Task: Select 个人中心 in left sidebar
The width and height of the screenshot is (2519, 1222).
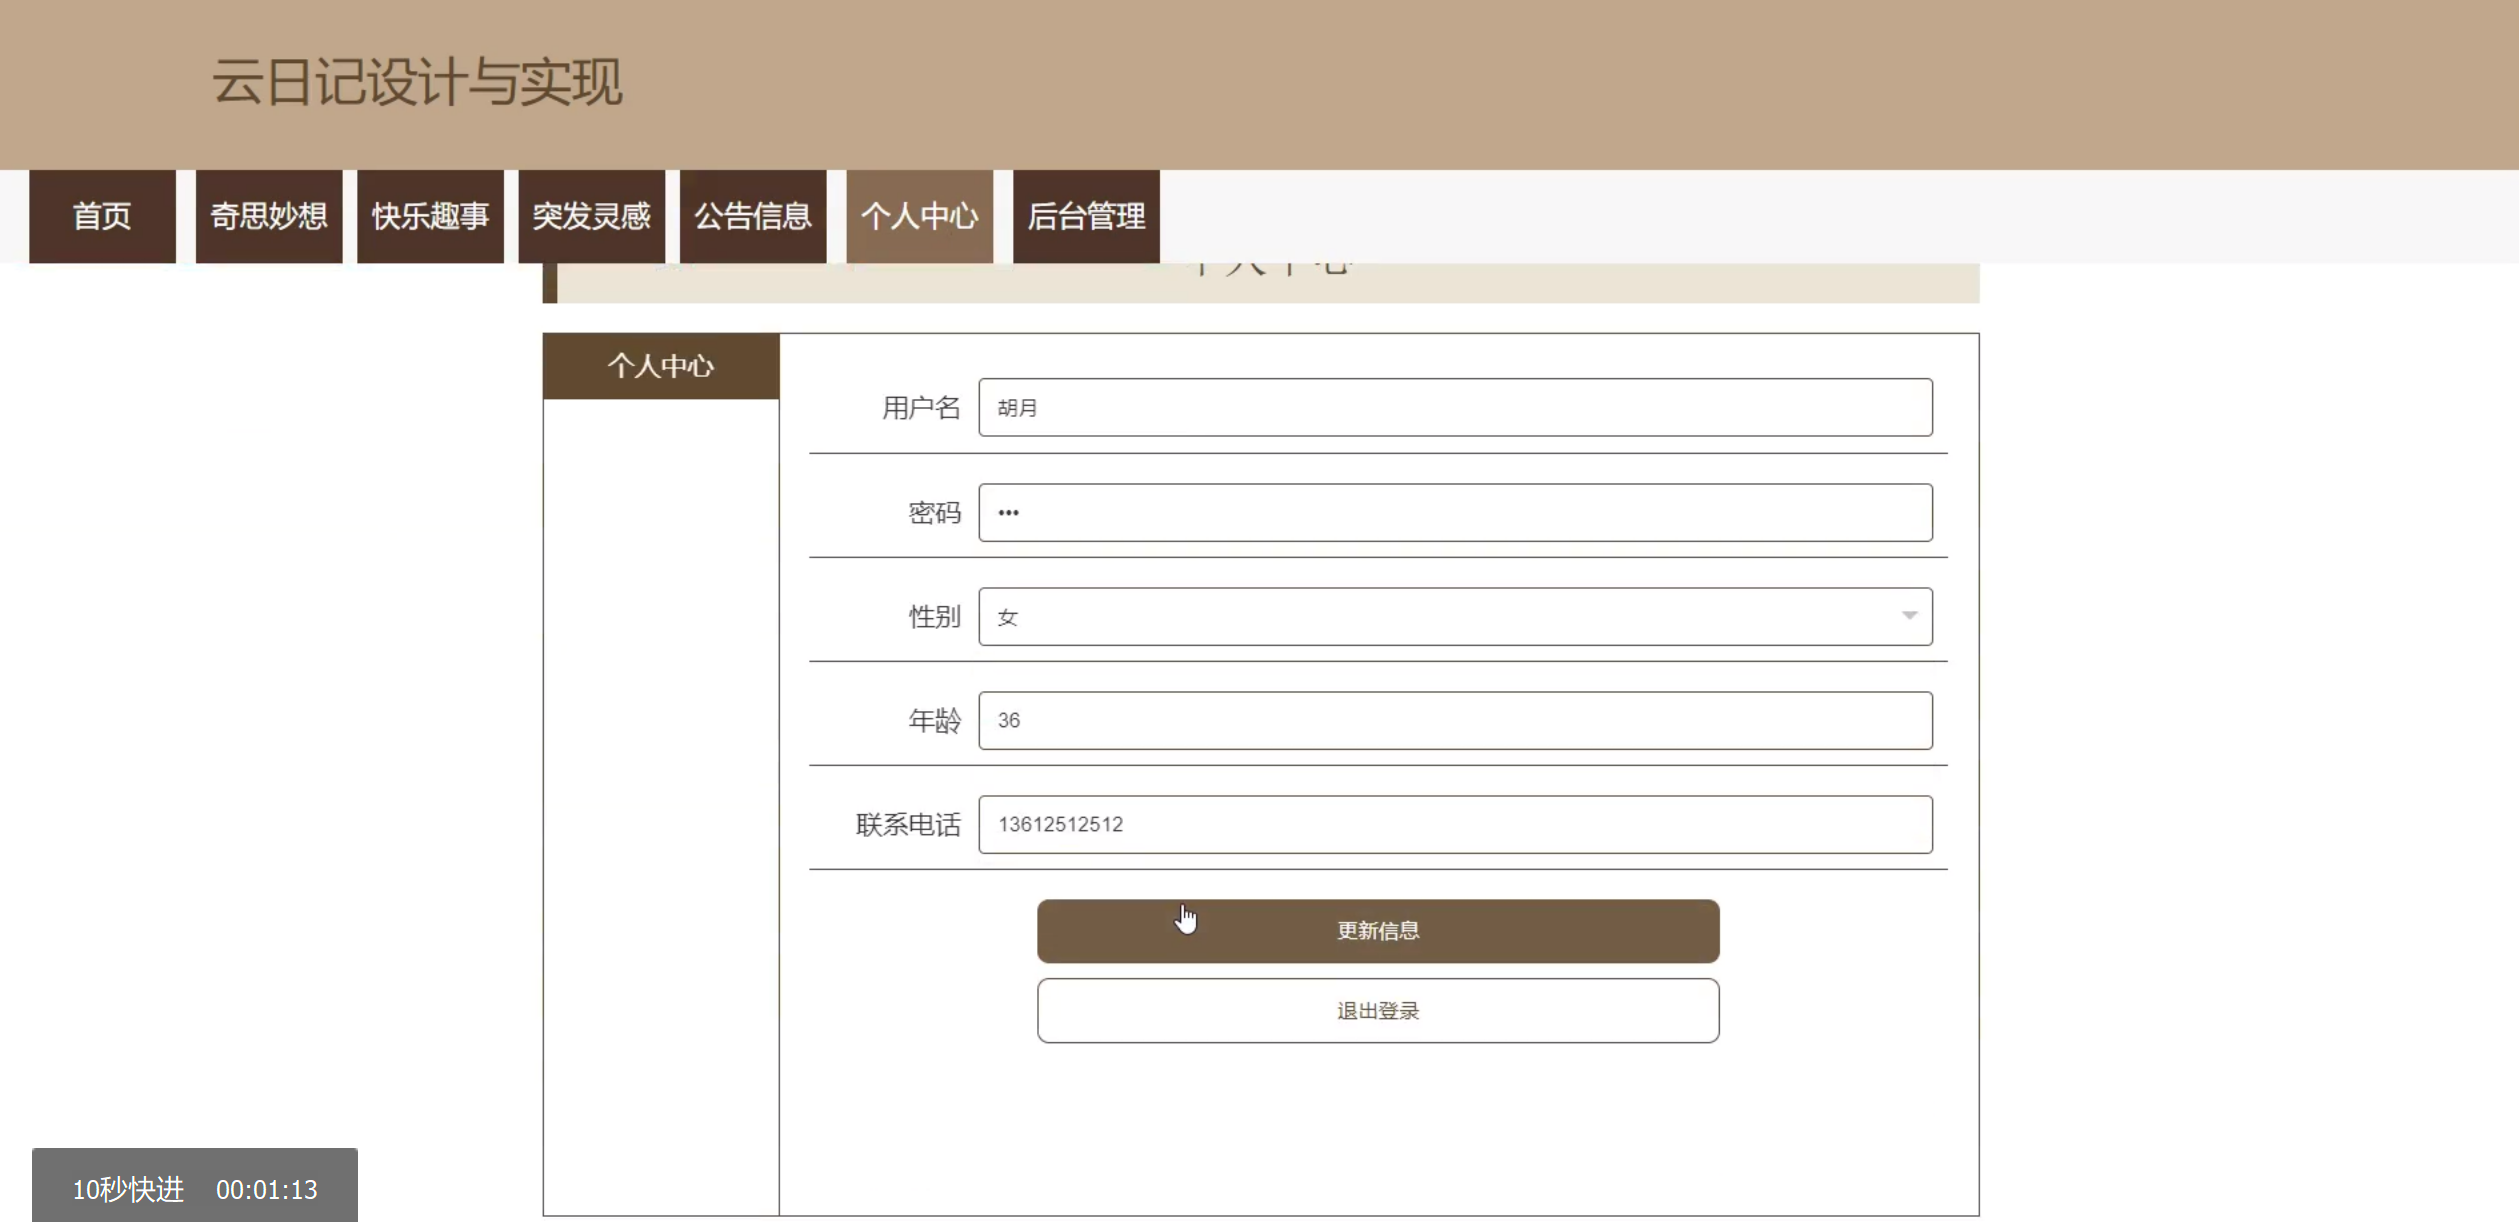Action: [x=660, y=366]
